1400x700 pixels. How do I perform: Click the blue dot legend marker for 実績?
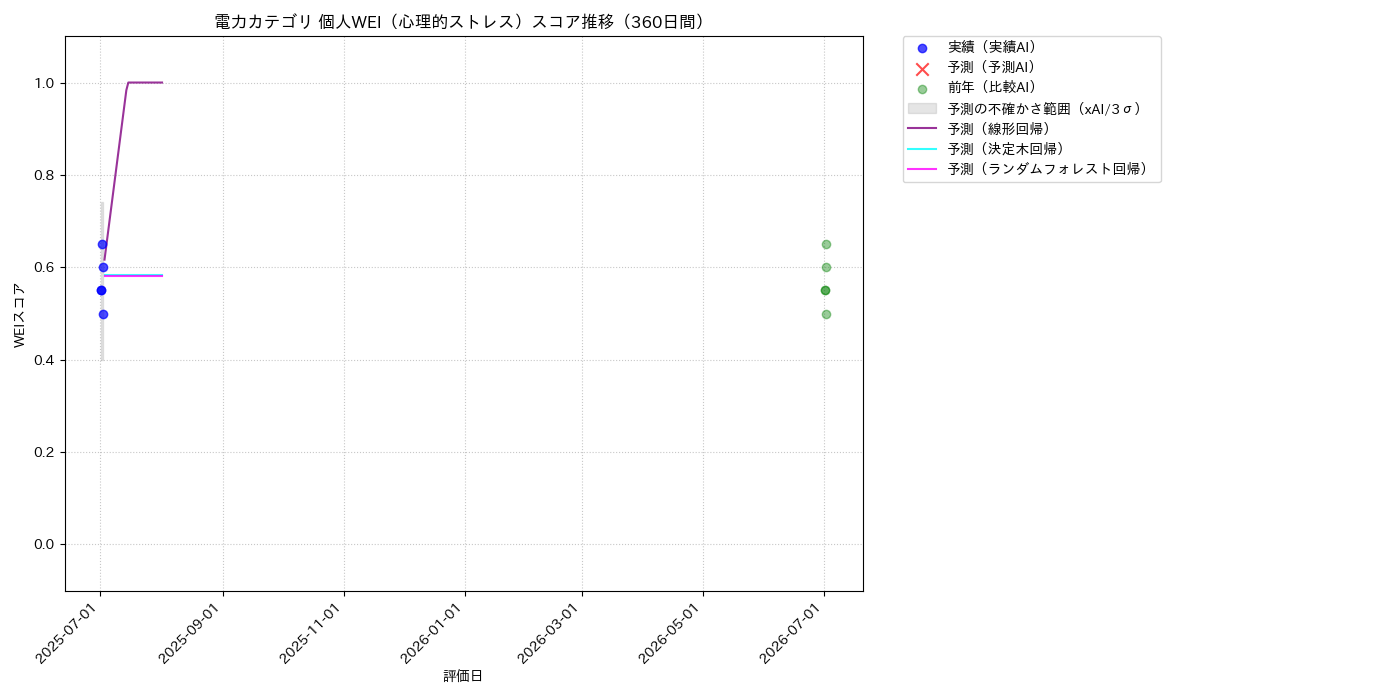click(922, 48)
